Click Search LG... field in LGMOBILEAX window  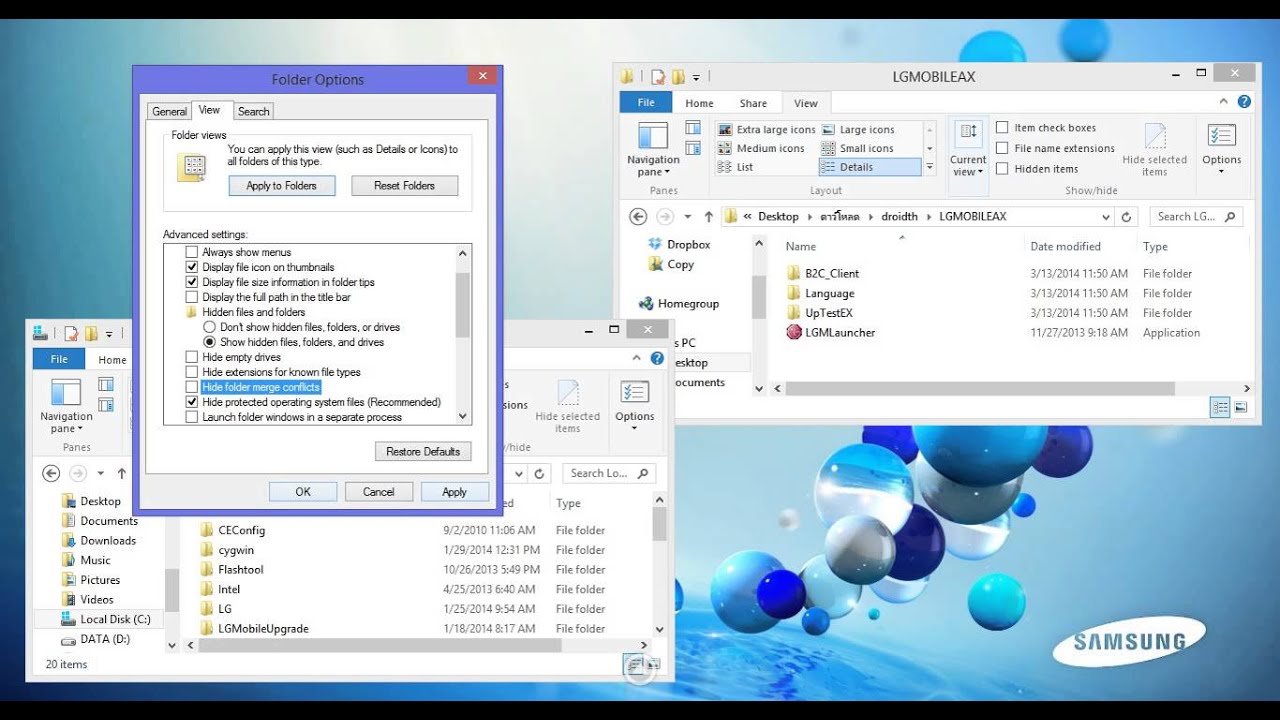tap(1196, 216)
